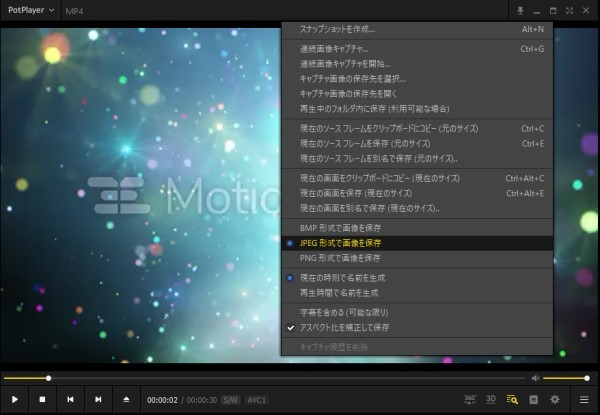This screenshot has width=600, height=415.
Task: Select 再生時間で名前を生成
Action: pos(417,293)
